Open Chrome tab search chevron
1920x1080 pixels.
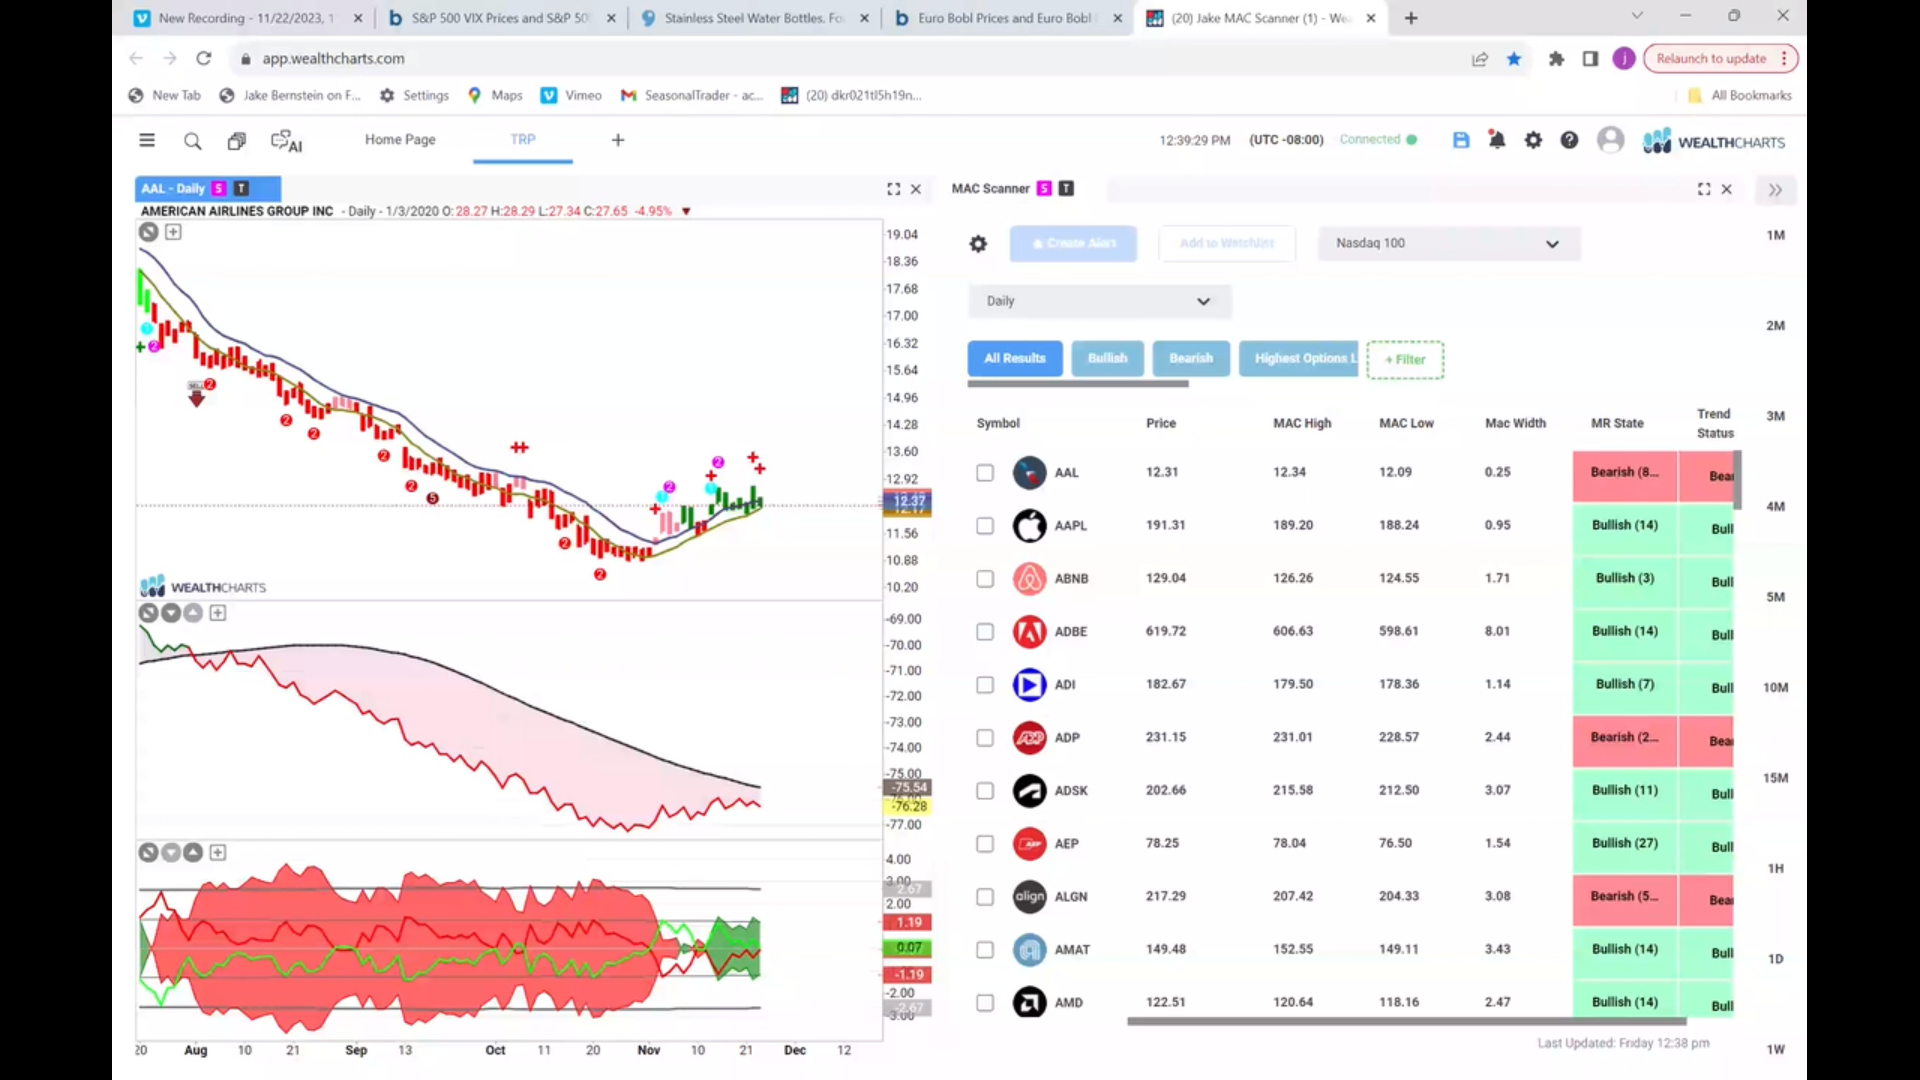(x=1637, y=17)
